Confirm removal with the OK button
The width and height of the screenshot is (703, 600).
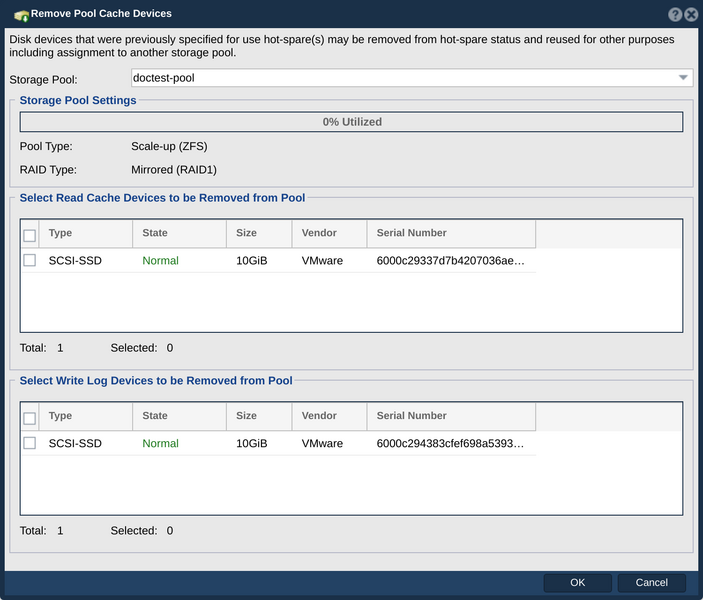coord(577,583)
